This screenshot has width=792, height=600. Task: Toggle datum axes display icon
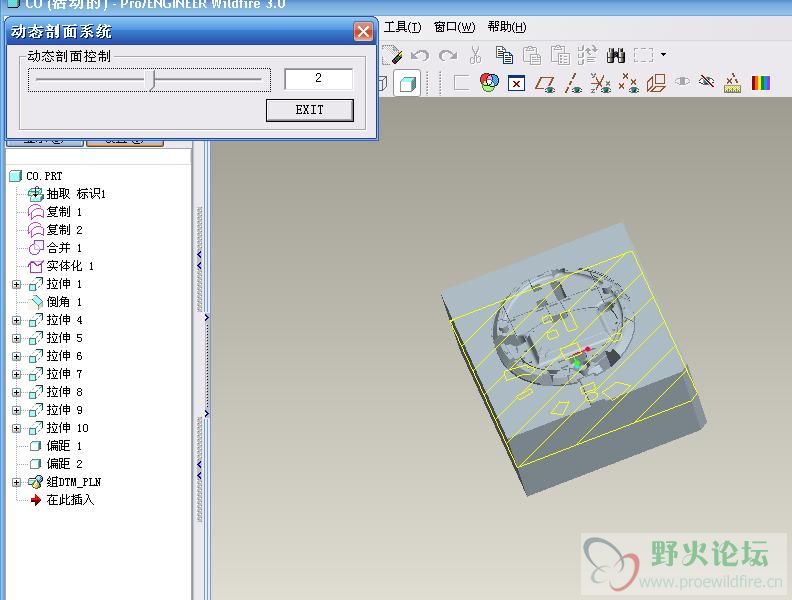click(x=573, y=83)
